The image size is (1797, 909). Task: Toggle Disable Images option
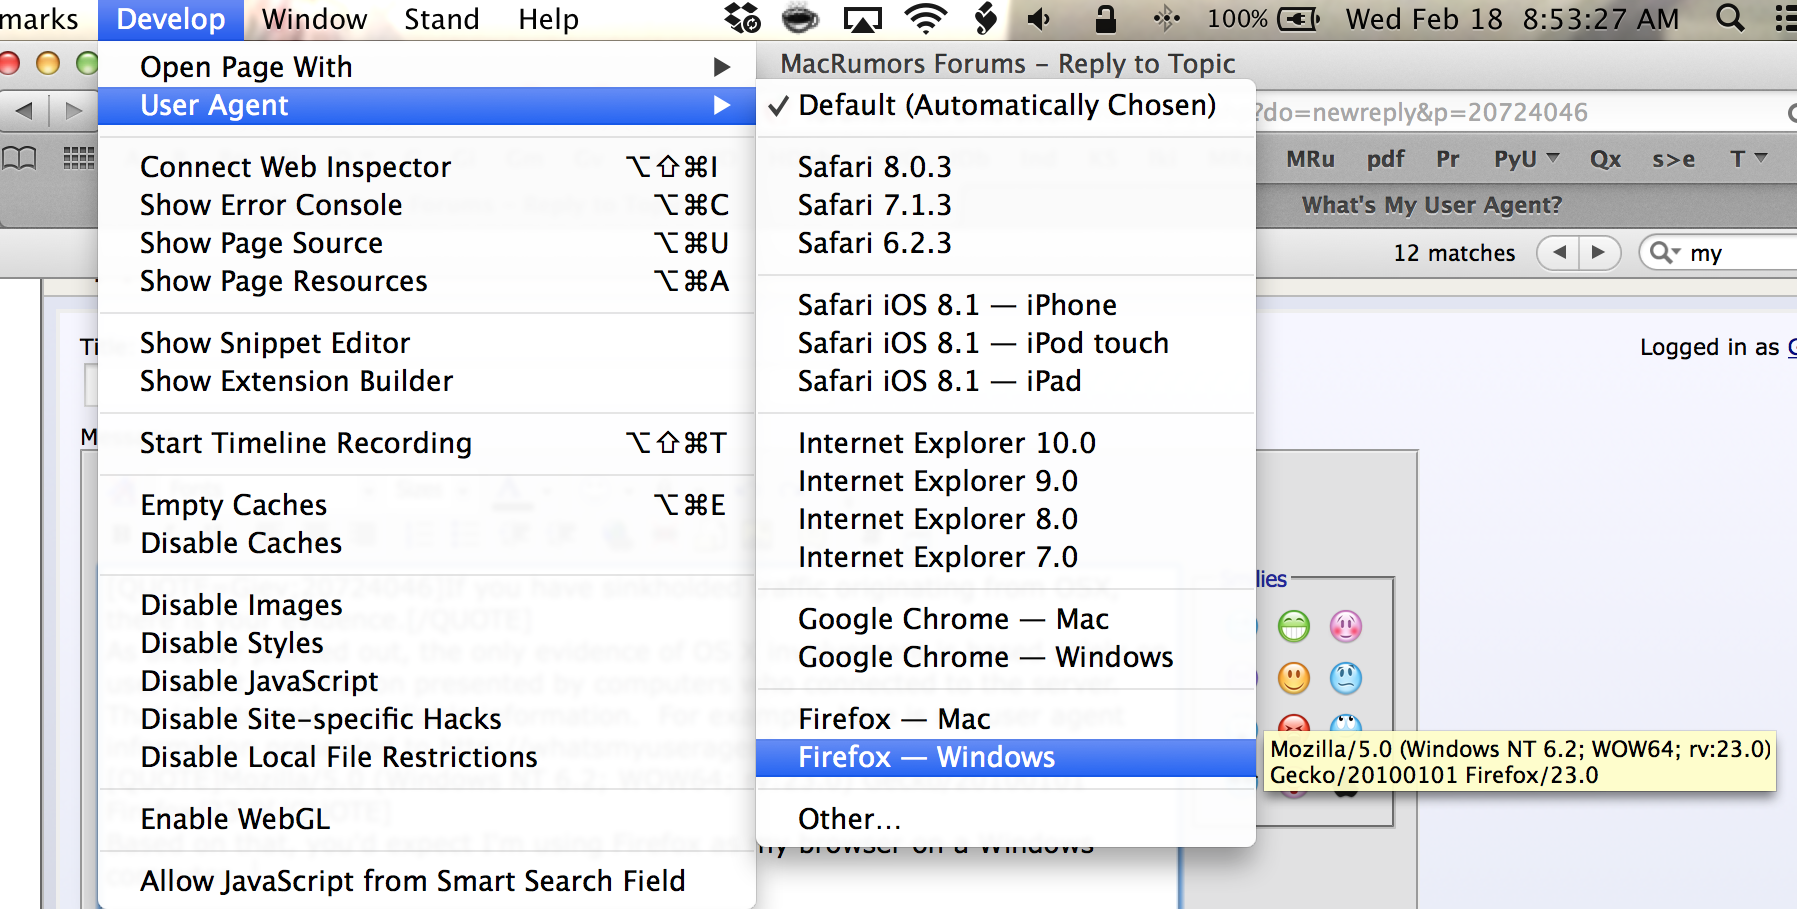pyautogui.click(x=427, y=605)
